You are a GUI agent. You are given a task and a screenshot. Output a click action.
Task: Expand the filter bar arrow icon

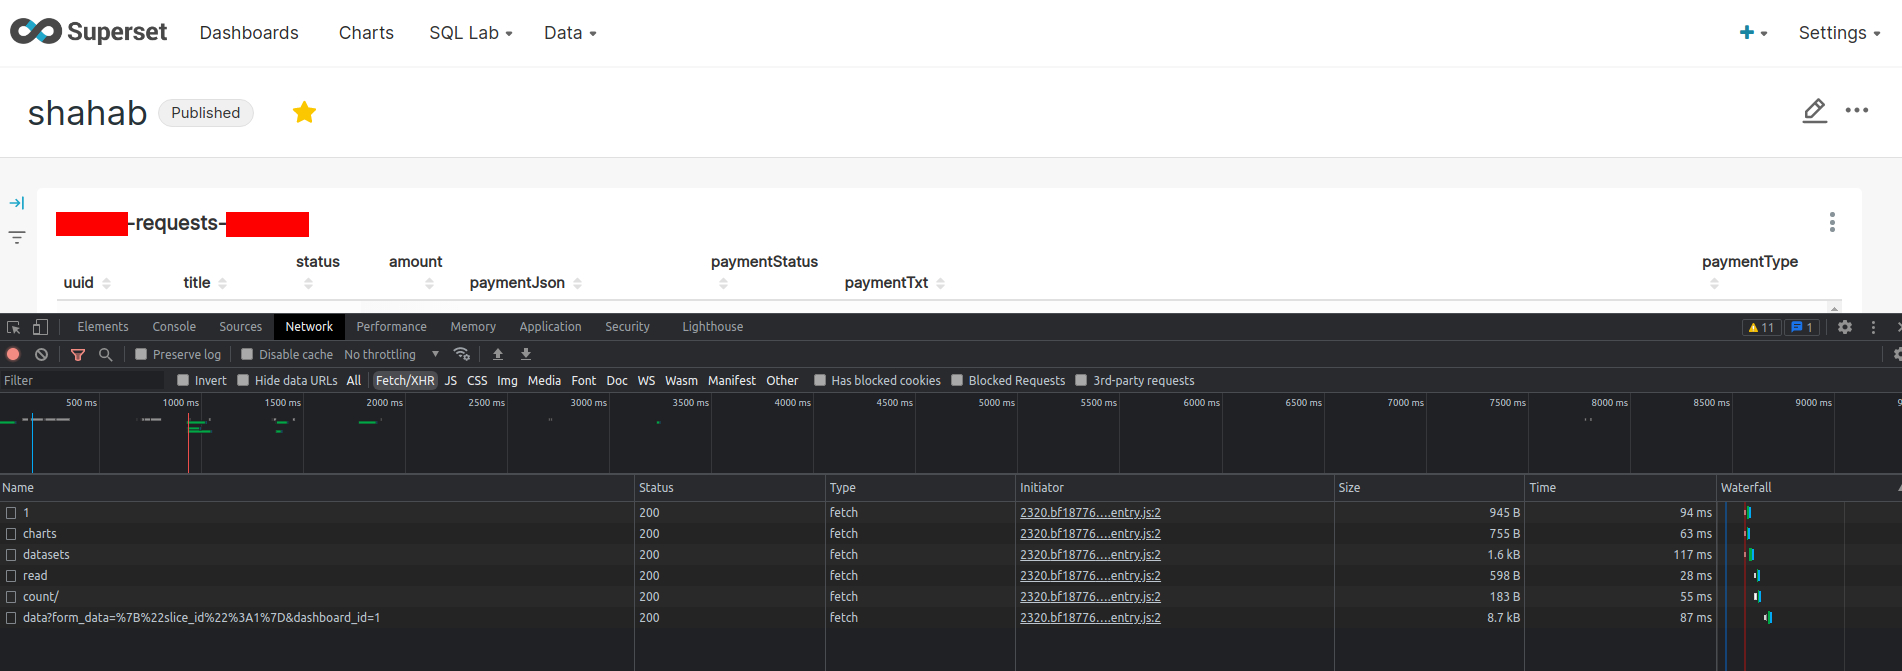click(17, 203)
